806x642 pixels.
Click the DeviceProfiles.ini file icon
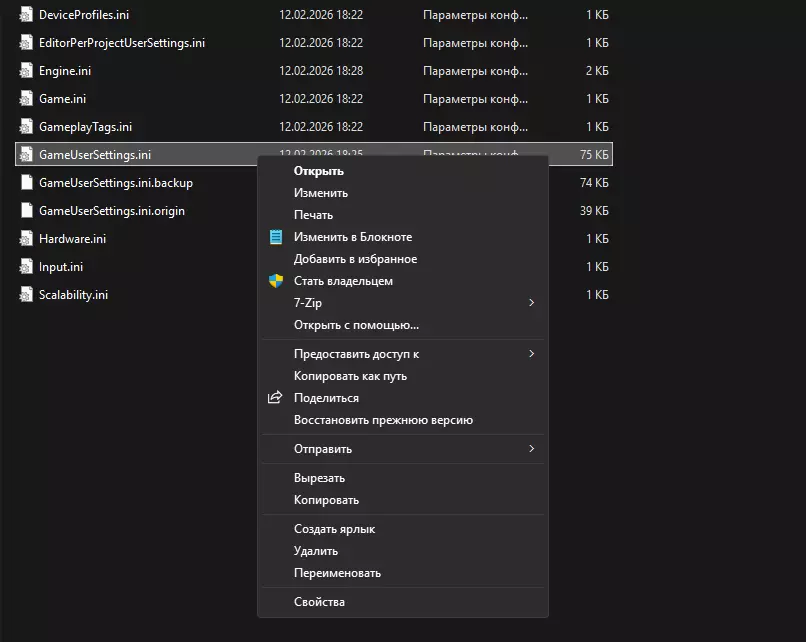tap(27, 15)
